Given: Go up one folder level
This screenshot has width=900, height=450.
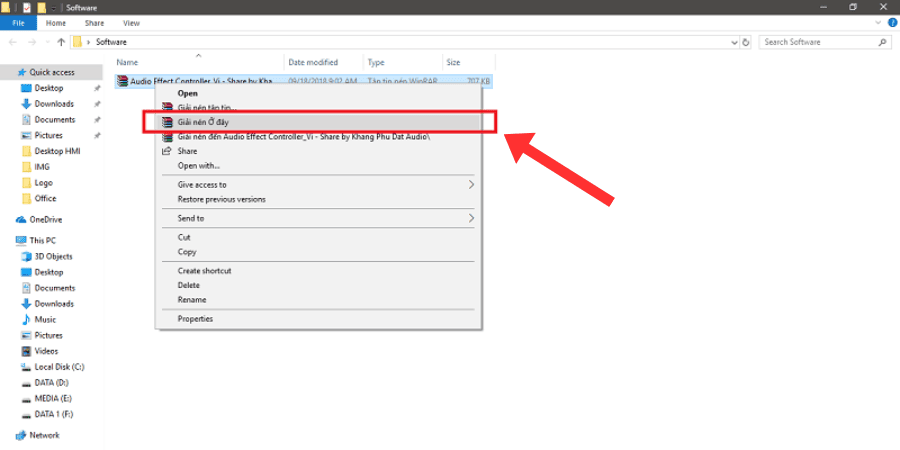Looking at the screenshot, I should pyautogui.click(x=61, y=42).
